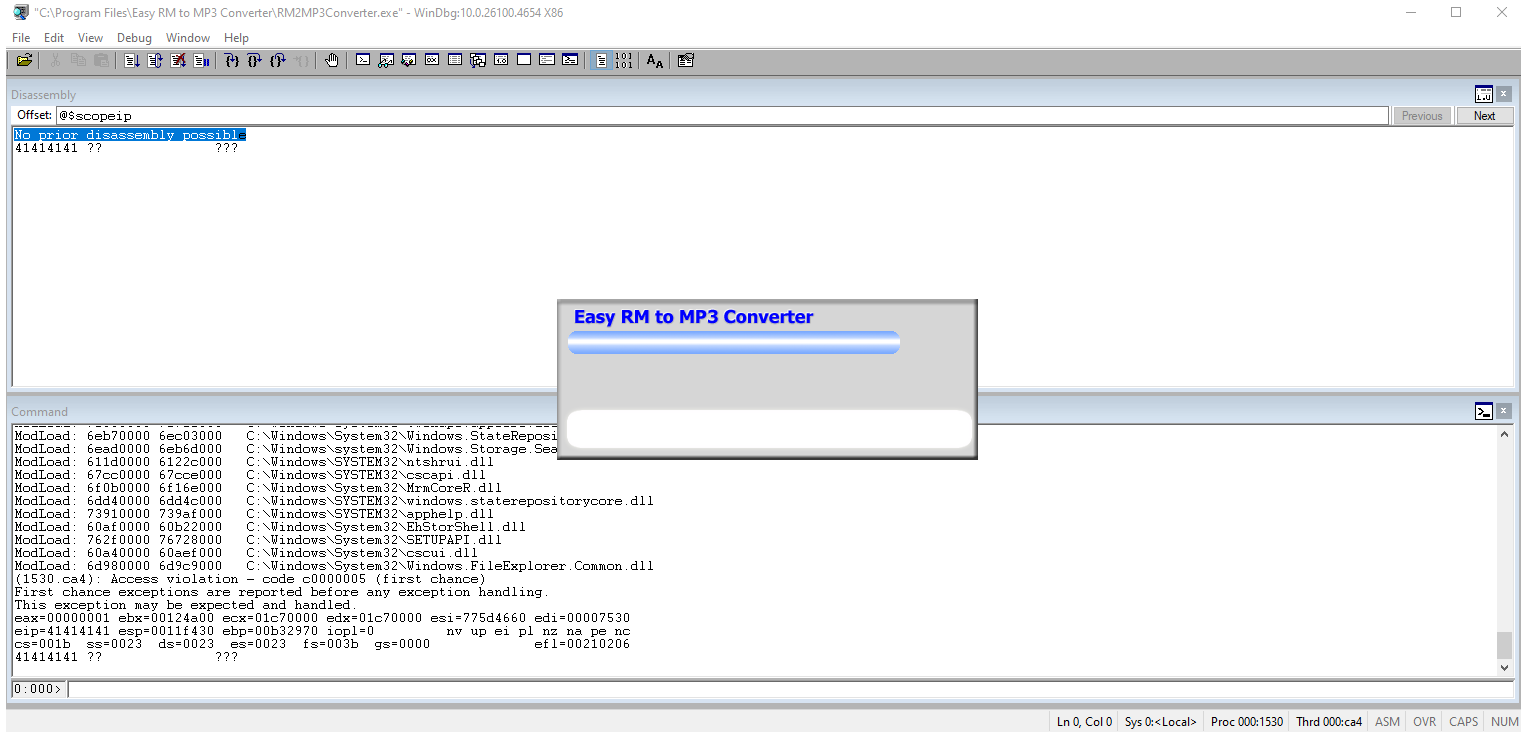Click the Command window scroll-up arrow
The image size is (1521, 732).
click(1504, 435)
